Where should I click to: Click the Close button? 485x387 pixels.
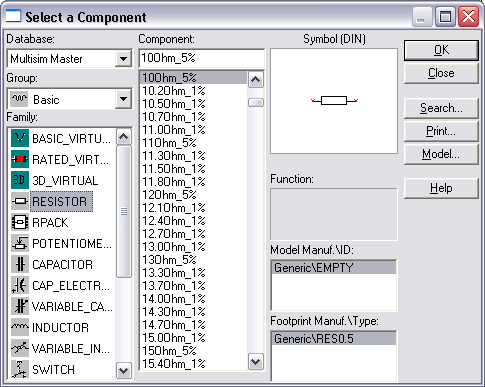point(441,73)
